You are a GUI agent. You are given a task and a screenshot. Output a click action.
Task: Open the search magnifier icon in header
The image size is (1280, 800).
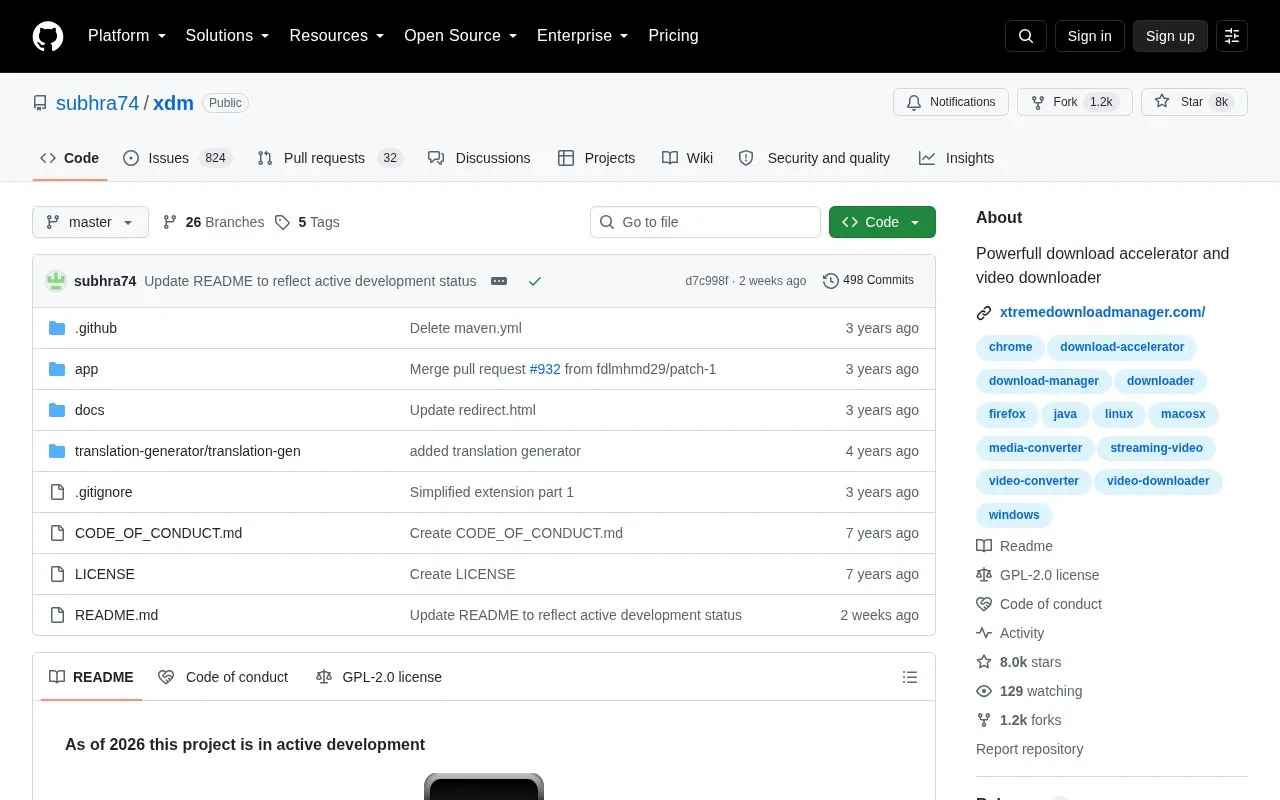(x=1026, y=36)
